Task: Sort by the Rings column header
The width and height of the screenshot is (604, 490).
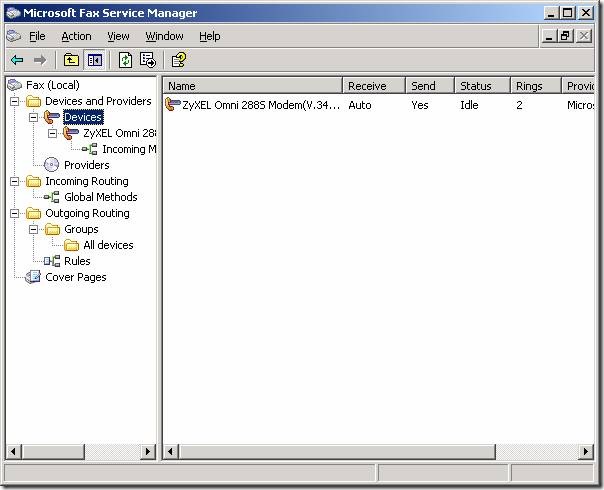Action: click(535, 86)
